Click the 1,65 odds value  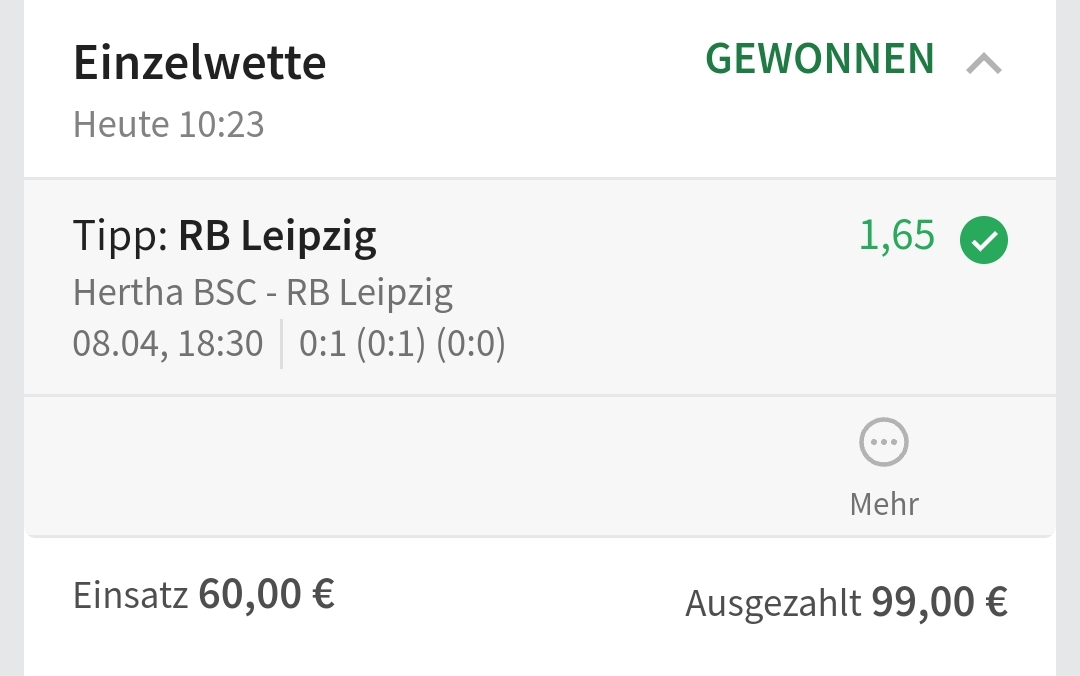click(x=897, y=237)
